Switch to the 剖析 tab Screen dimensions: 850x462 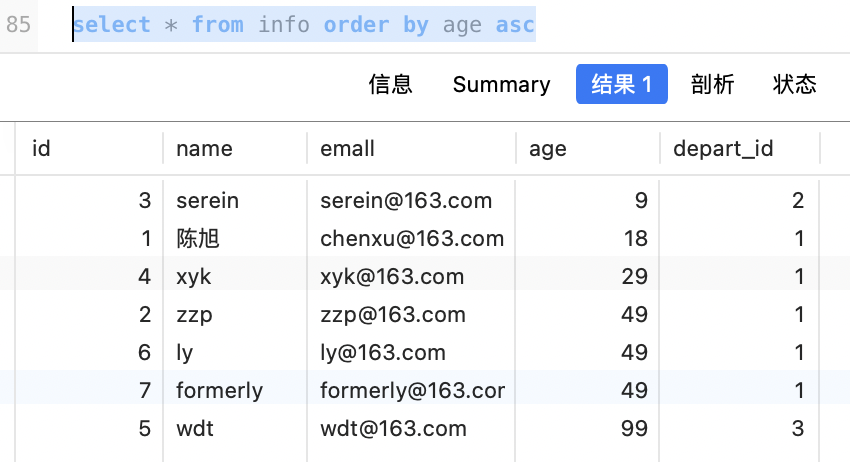(712, 85)
